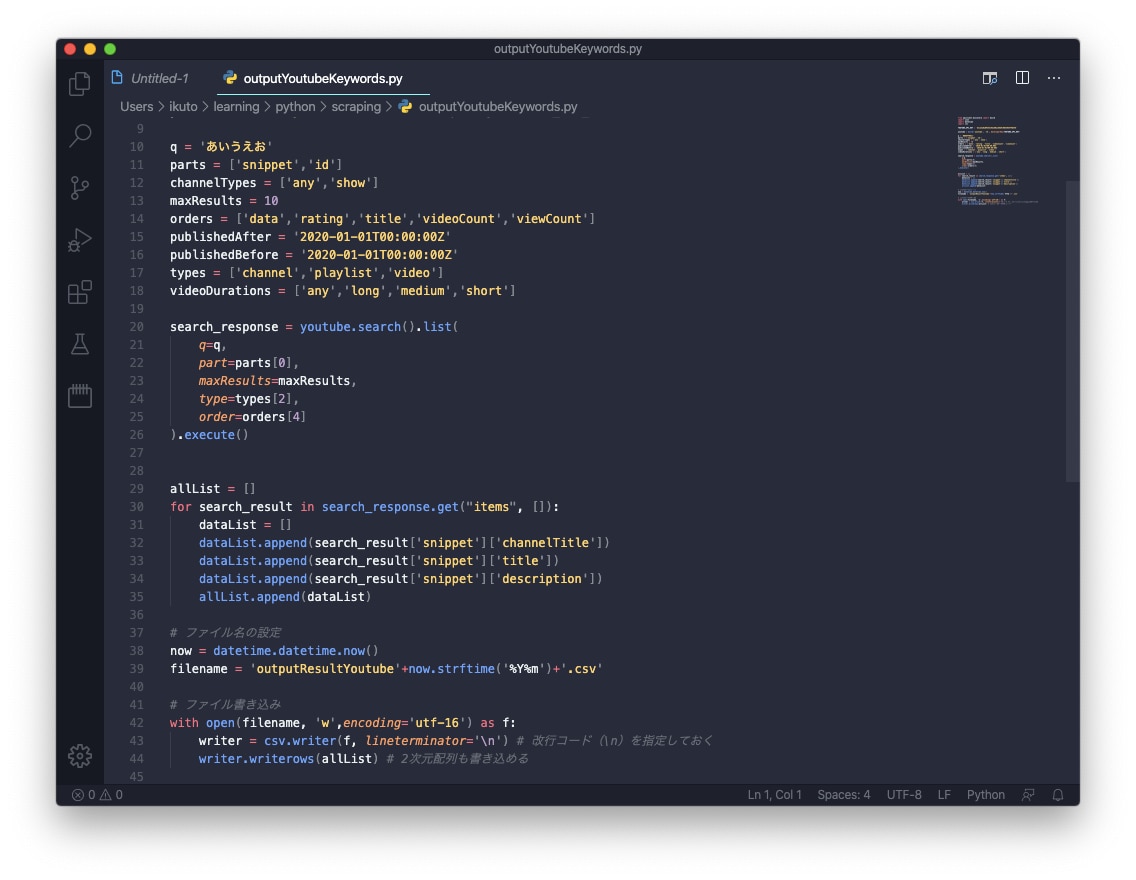Click the errors and warnings status indicator
Image resolution: width=1136 pixels, height=880 pixels.
tap(97, 795)
